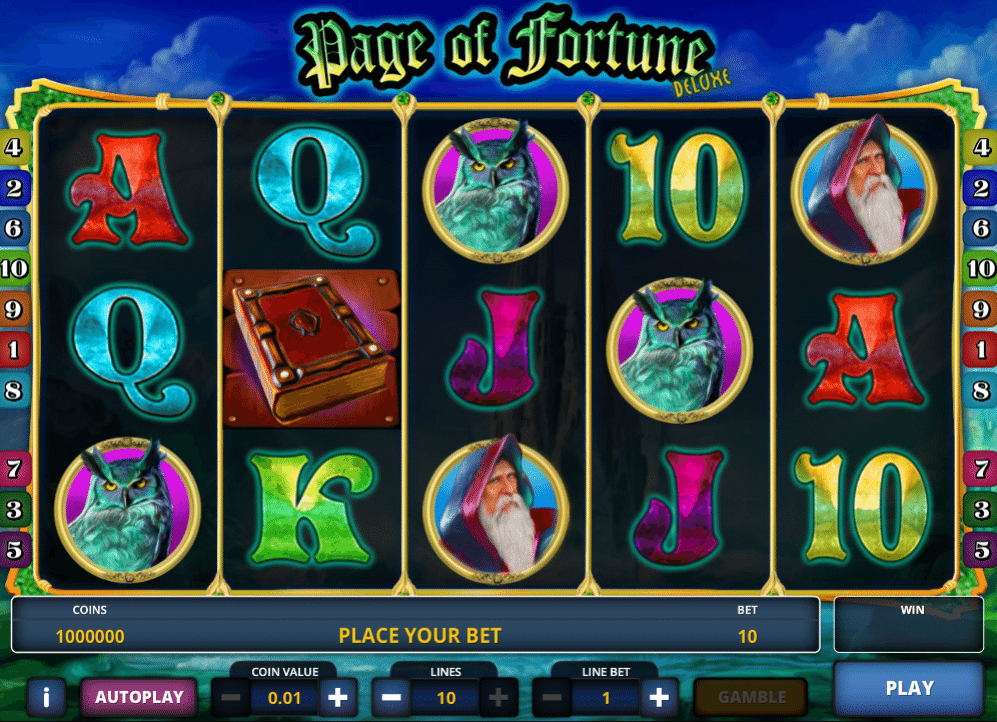This screenshot has width=997, height=722.
Task: Open the info paytable button
Action: 46,697
